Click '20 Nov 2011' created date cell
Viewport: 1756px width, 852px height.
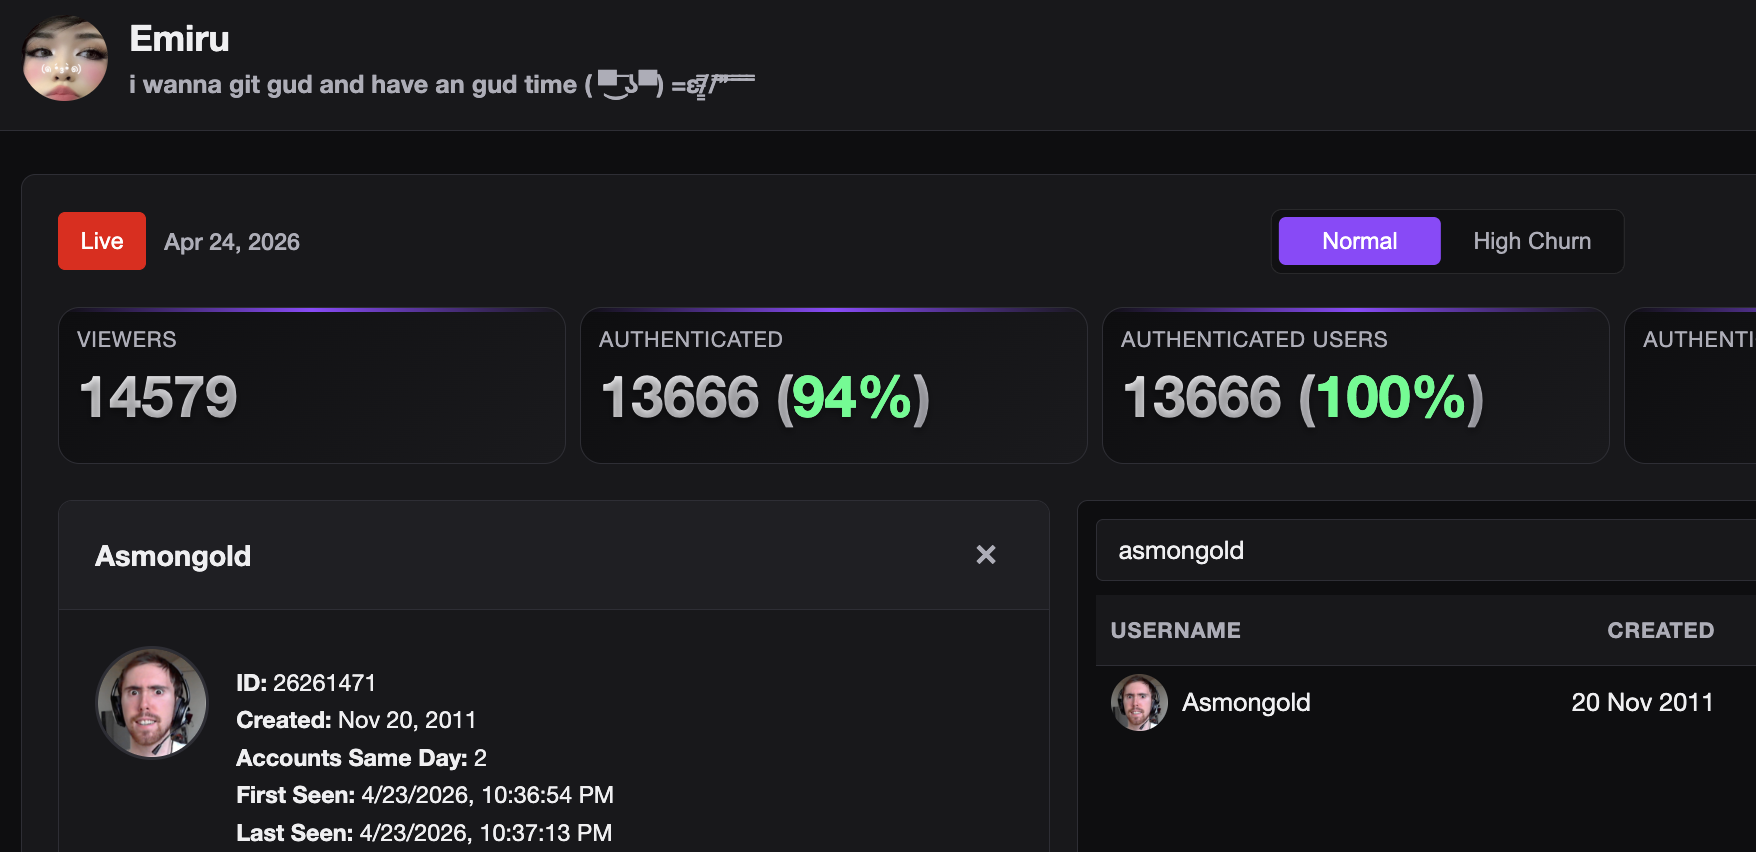pyautogui.click(x=1642, y=702)
